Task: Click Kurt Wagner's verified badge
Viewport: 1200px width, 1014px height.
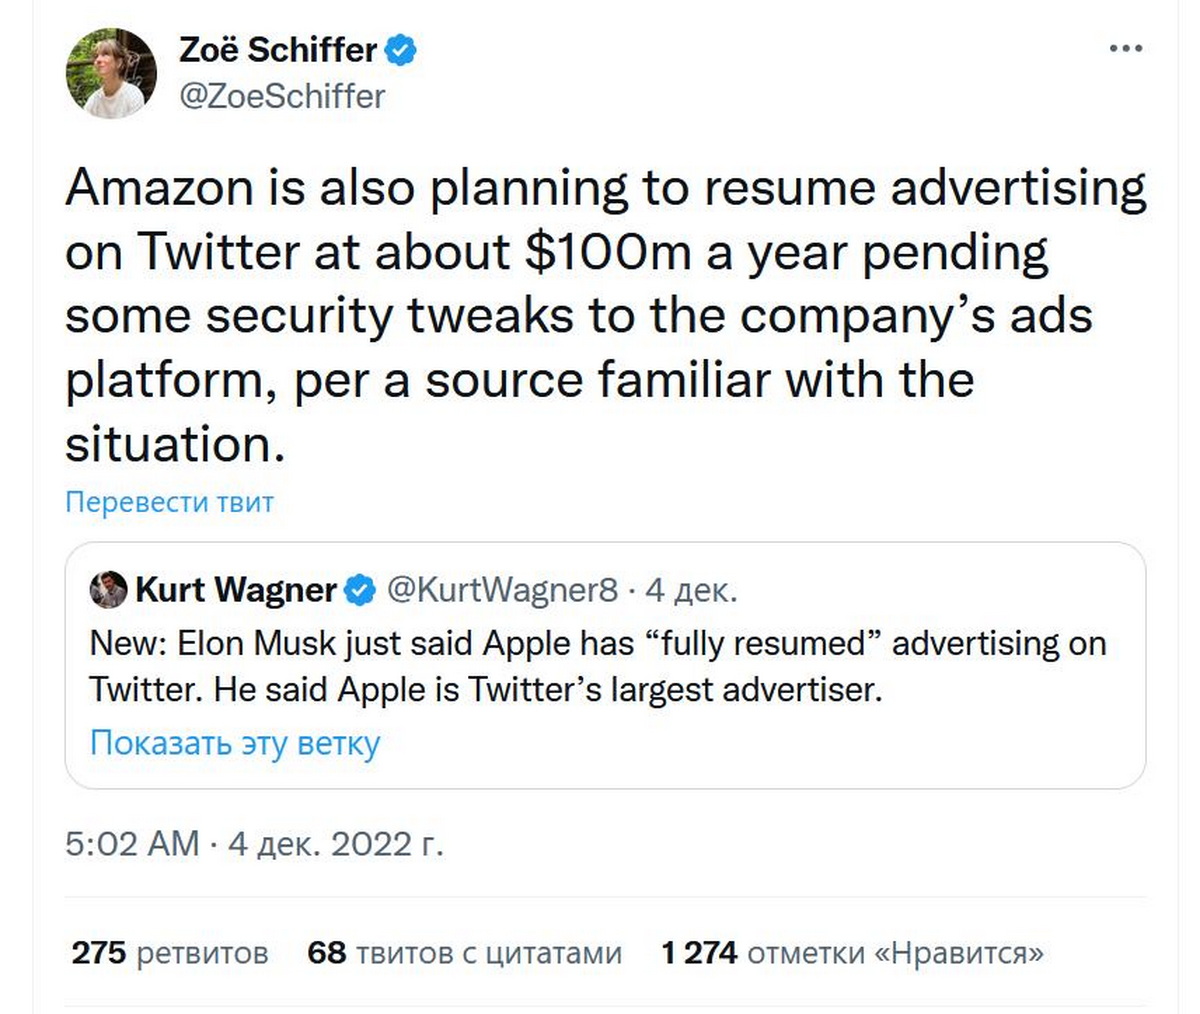Action: pyautogui.click(x=360, y=591)
